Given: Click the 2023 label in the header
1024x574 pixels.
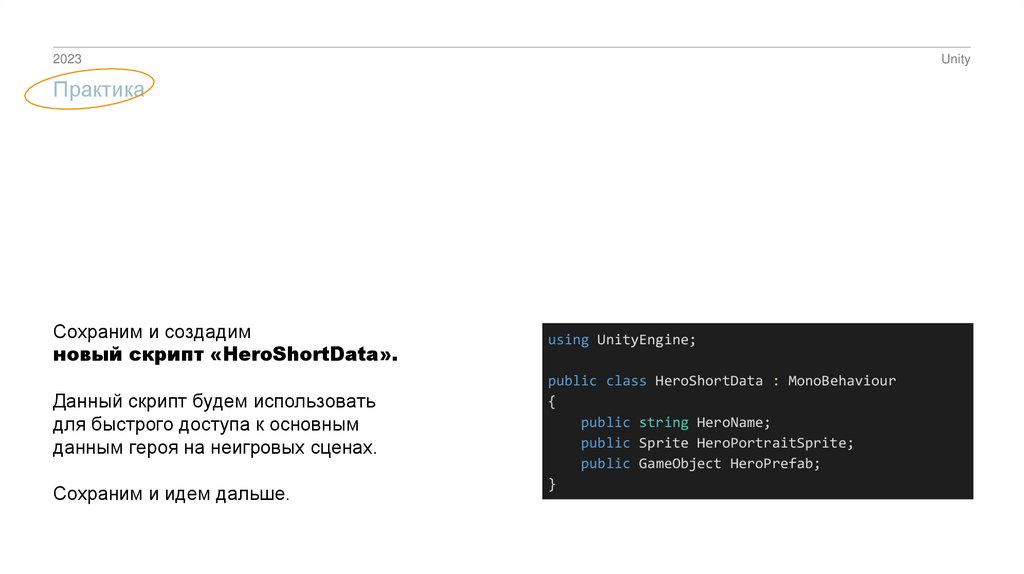Looking at the screenshot, I should click(67, 59).
